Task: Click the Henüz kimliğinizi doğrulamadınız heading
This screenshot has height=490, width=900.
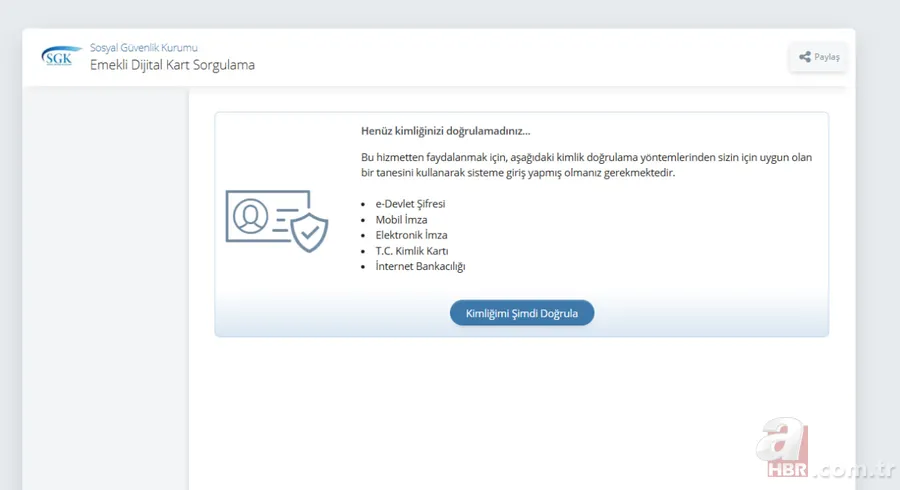Action: point(445,131)
